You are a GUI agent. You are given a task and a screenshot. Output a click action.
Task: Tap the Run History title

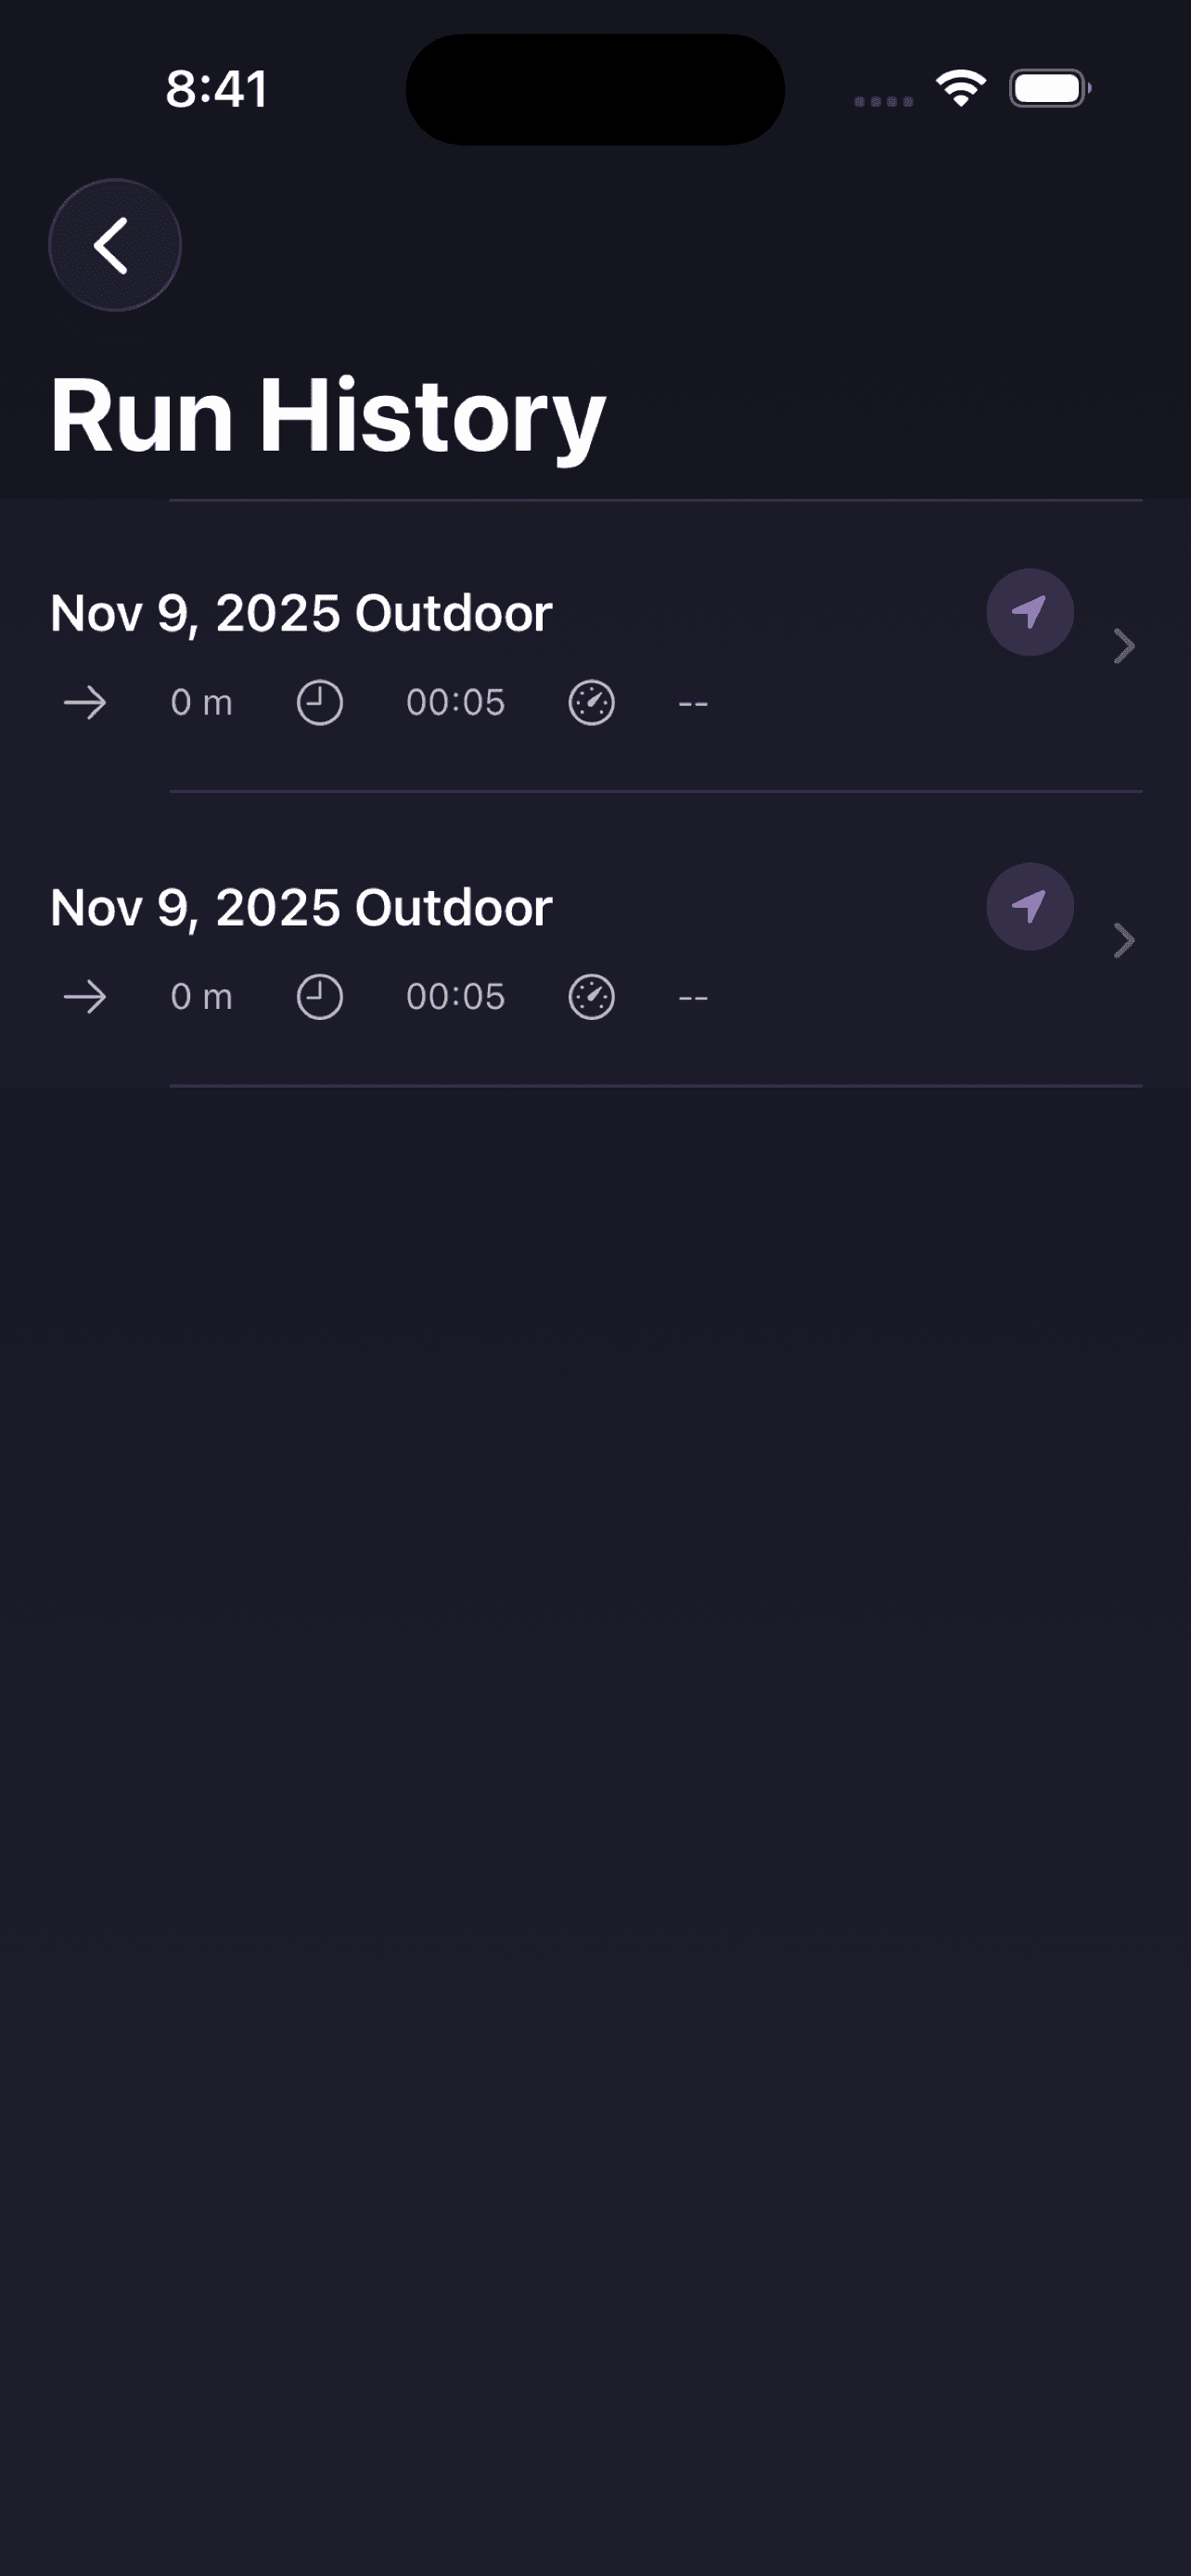(328, 415)
